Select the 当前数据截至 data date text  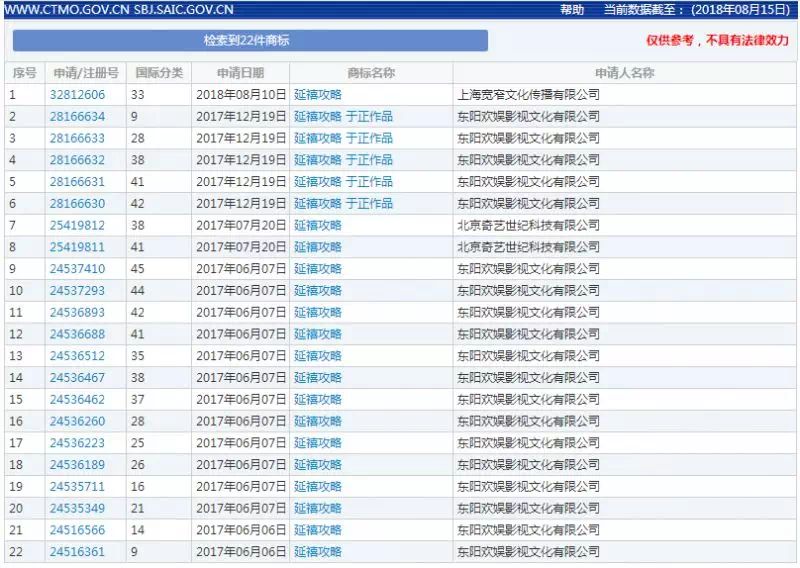point(696,10)
